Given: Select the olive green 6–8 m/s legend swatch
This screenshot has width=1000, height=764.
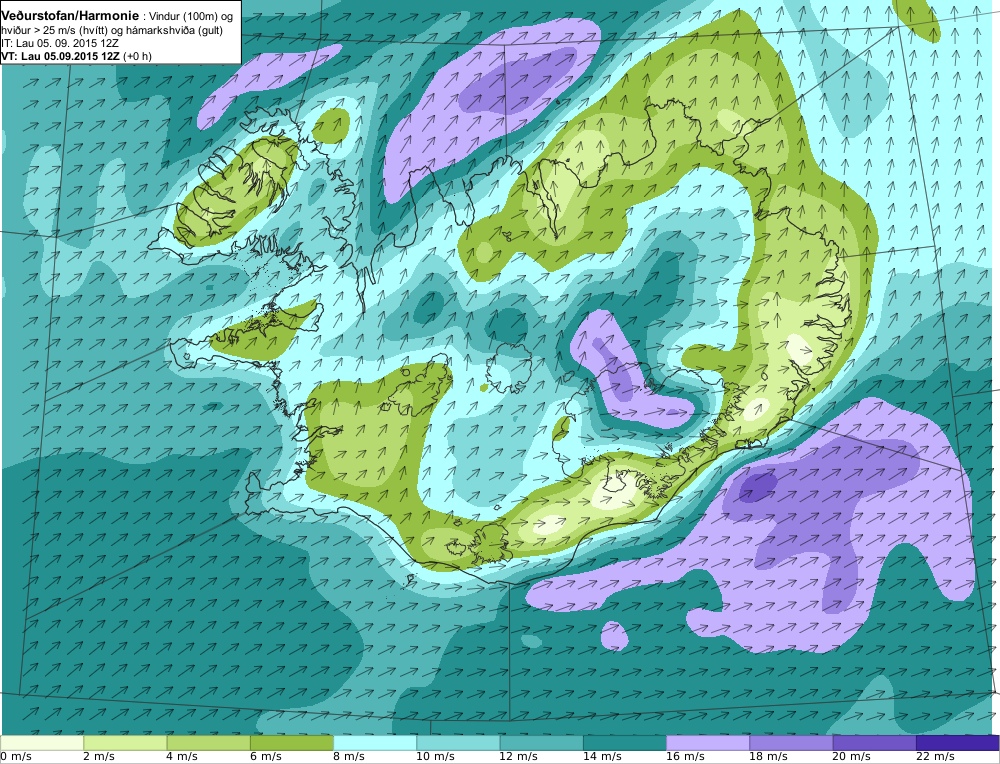Looking at the screenshot, I should tap(291, 743).
